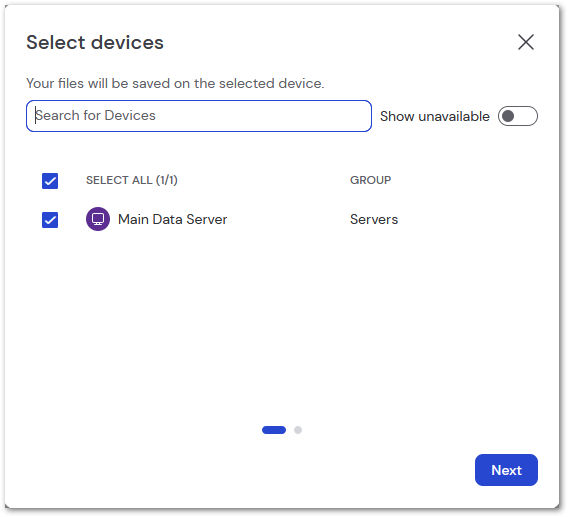Screen dimensions: 568x517
Task: Click the SELECT ALL (1/1) label
Action: click(x=131, y=180)
